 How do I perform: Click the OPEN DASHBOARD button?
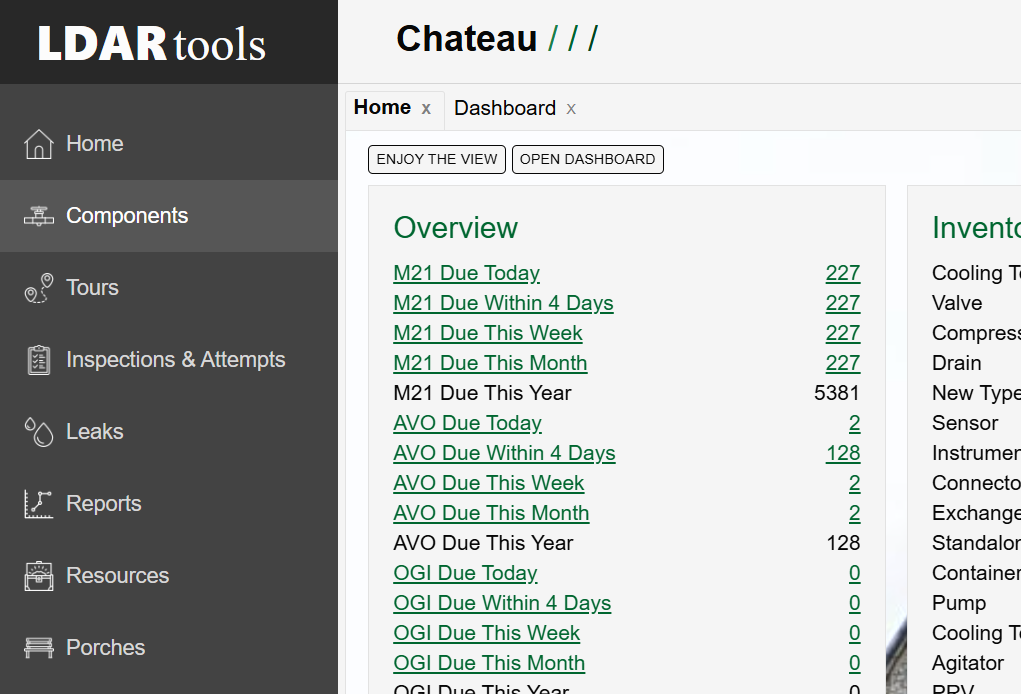(x=588, y=160)
